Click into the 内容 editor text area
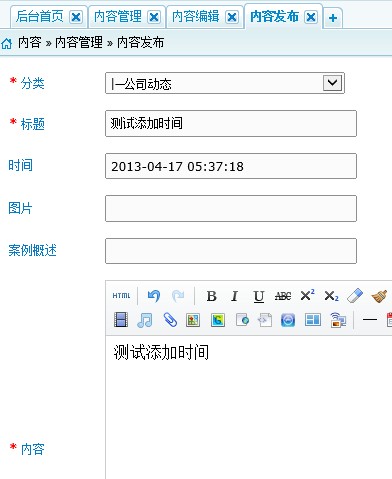Image resolution: width=392 pixels, height=479 pixels. pyautogui.click(x=249, y=407)
